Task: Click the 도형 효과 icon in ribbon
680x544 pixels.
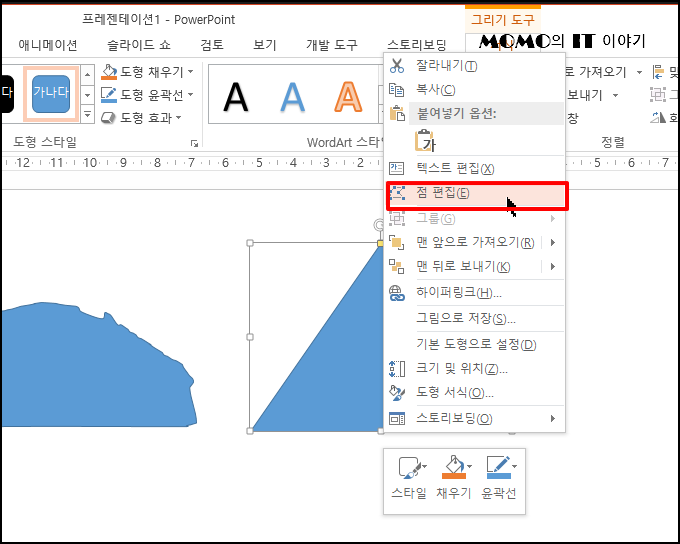Action: click(108, 118)
